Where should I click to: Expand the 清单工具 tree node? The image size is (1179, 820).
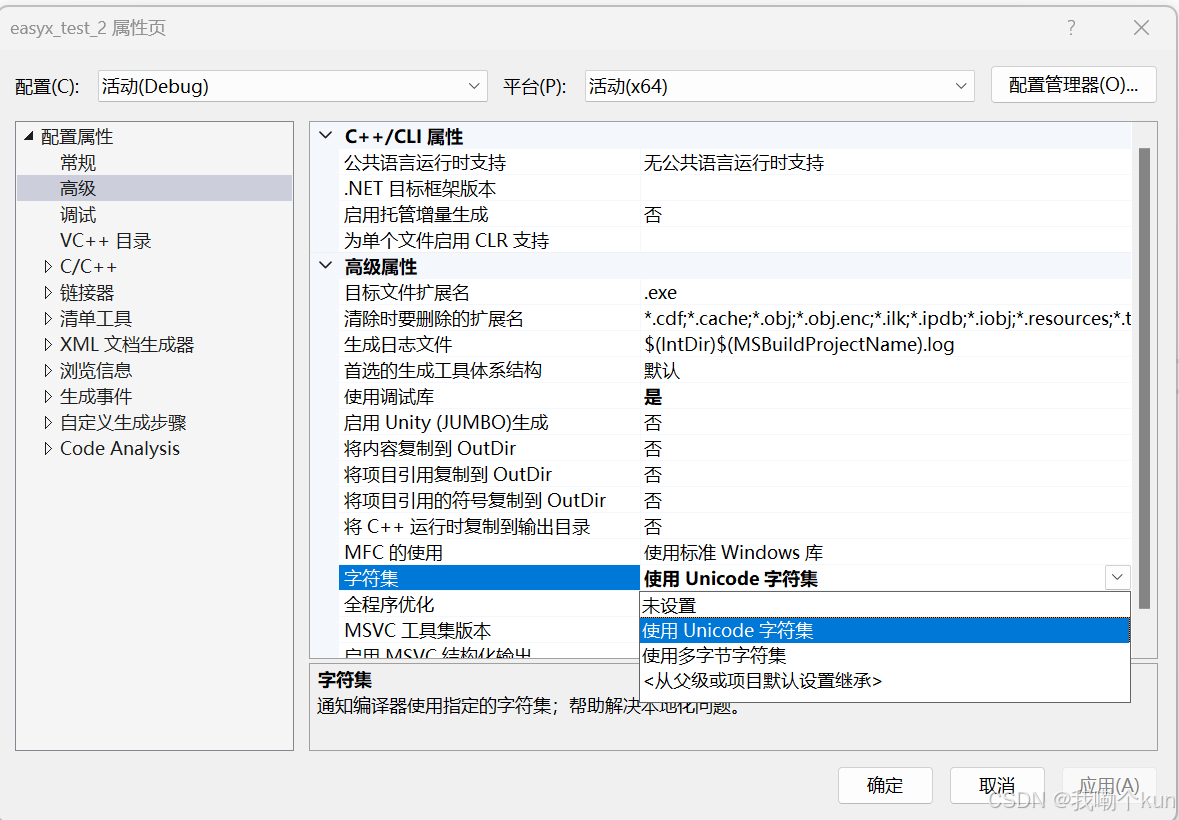(48, 318)
